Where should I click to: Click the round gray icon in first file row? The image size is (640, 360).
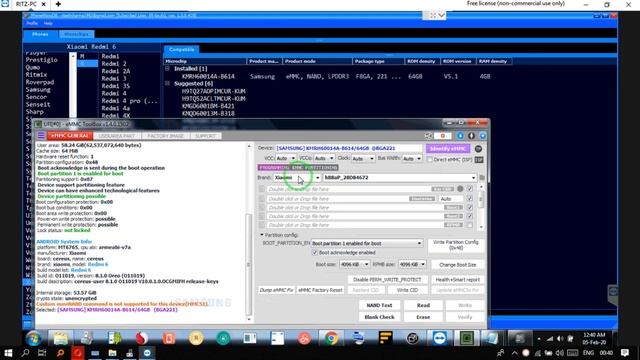pyautogui.click(x=460, y=189)
